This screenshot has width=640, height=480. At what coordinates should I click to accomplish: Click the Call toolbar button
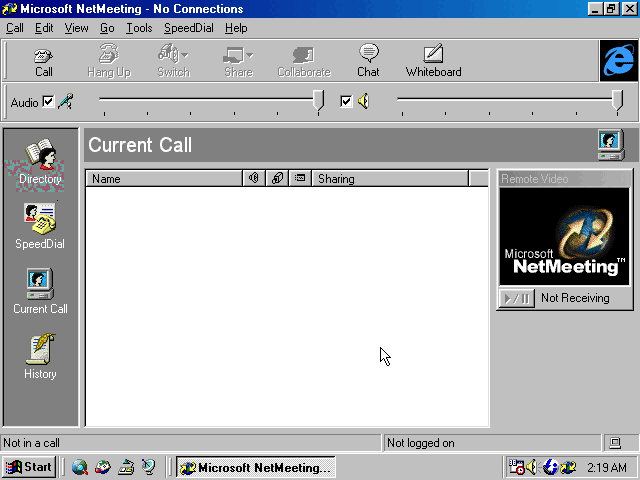pyautogui.click(x=43, y=62)
